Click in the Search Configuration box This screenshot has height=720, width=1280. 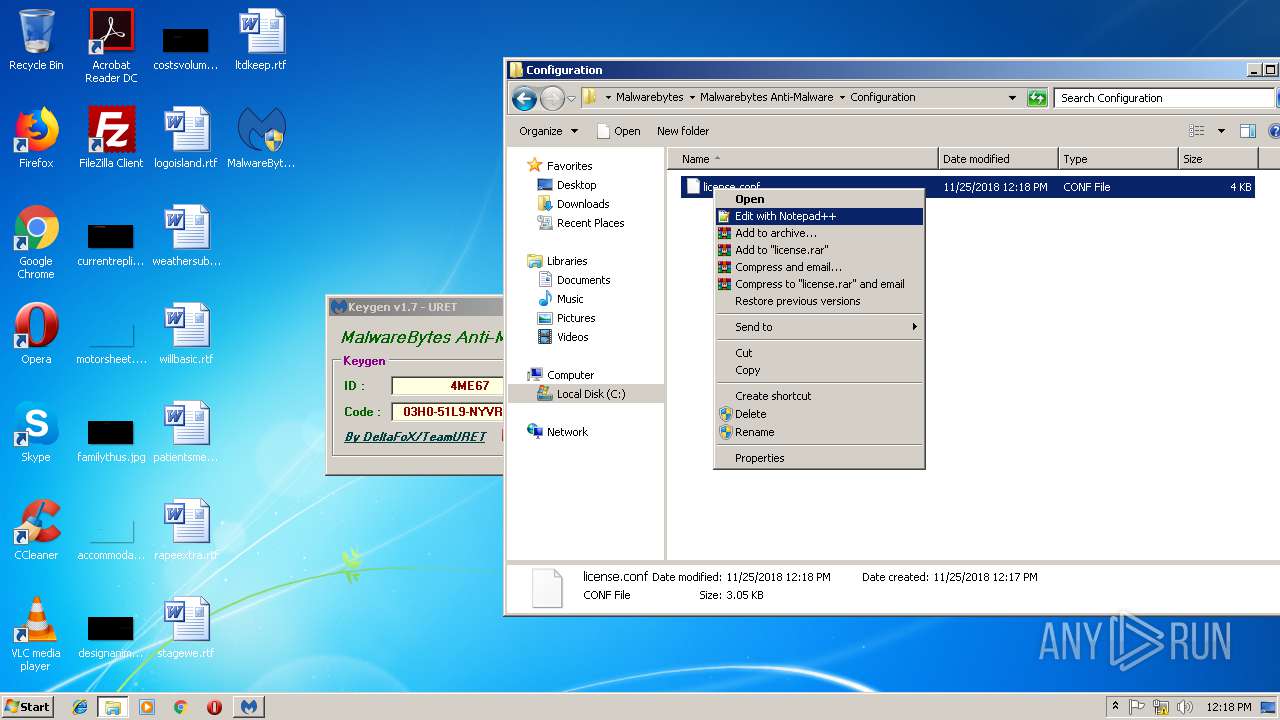[1164, 98]
